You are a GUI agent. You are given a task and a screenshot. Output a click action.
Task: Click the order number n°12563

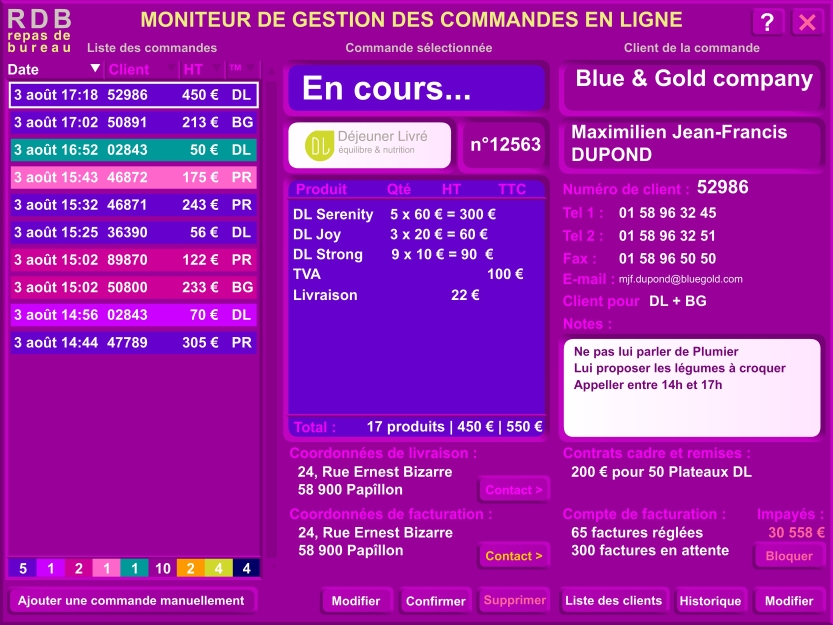point(505,145)
